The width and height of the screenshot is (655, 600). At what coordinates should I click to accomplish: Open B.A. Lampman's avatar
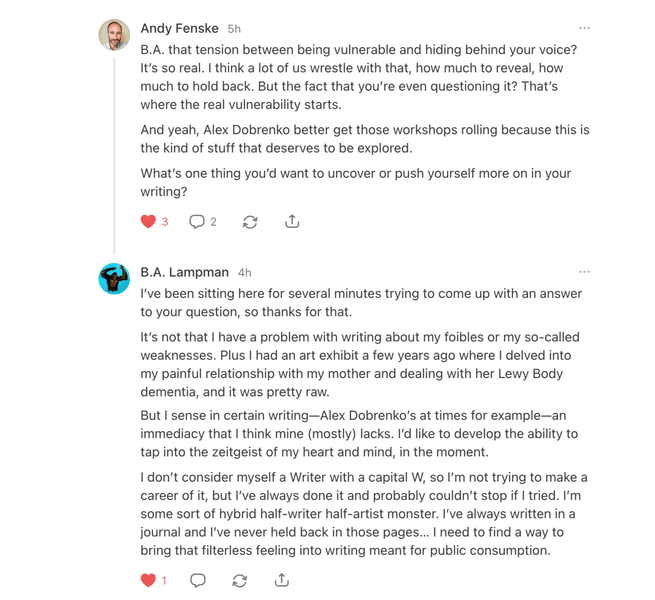[114, 279]
